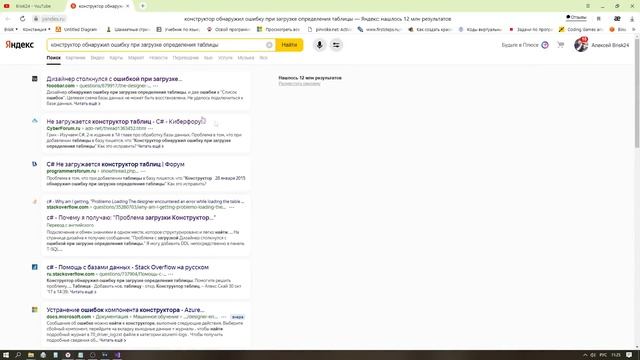
Task: Open the programmersforum.ru C# result link
Action: (x=116, y=164)
